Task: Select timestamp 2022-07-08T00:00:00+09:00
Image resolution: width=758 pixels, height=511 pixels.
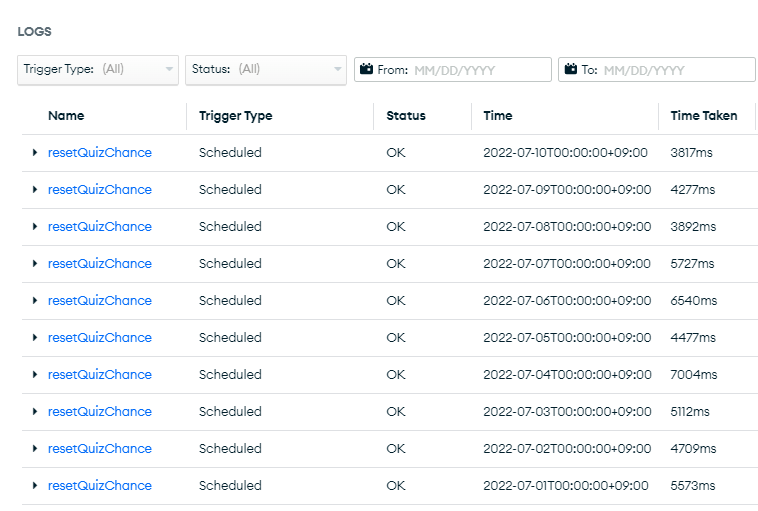Action: pos(567,226)
